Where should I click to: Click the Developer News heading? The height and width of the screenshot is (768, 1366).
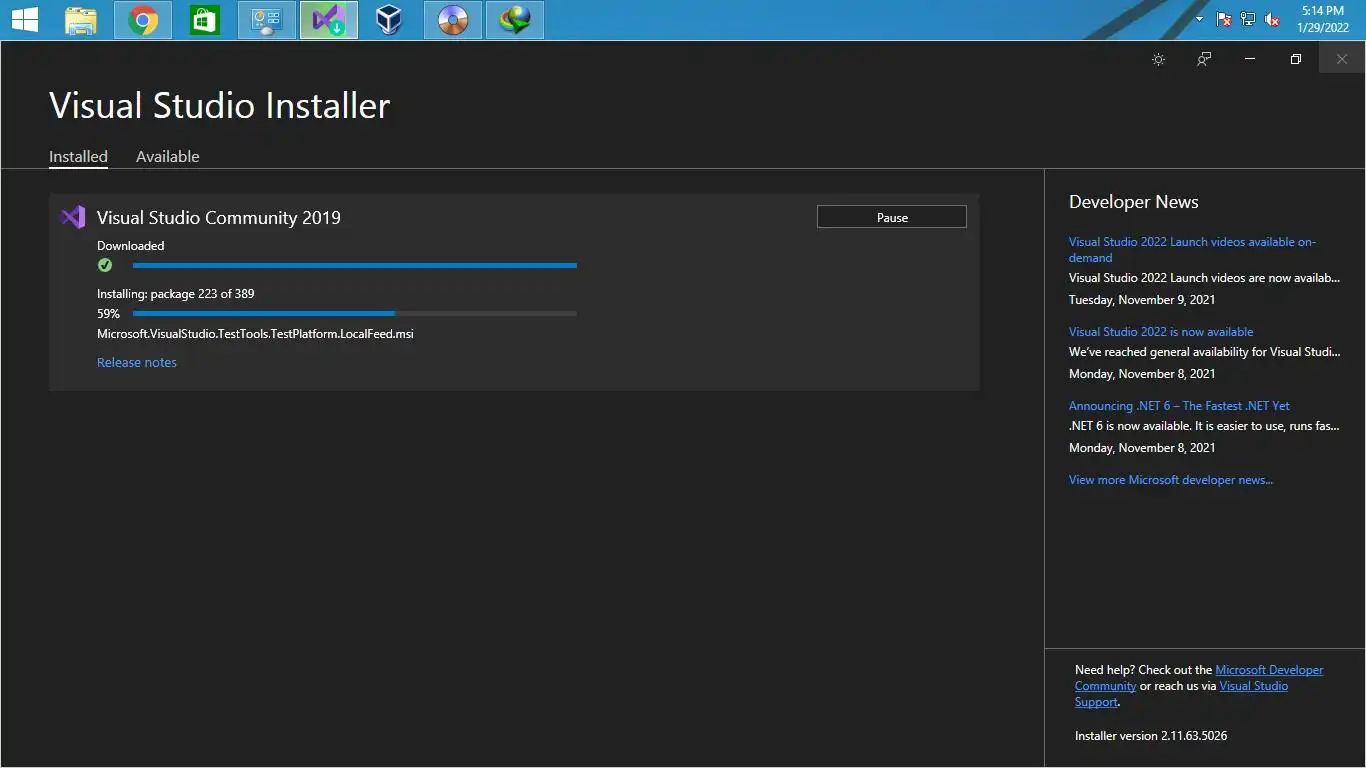click(1134, 201)
